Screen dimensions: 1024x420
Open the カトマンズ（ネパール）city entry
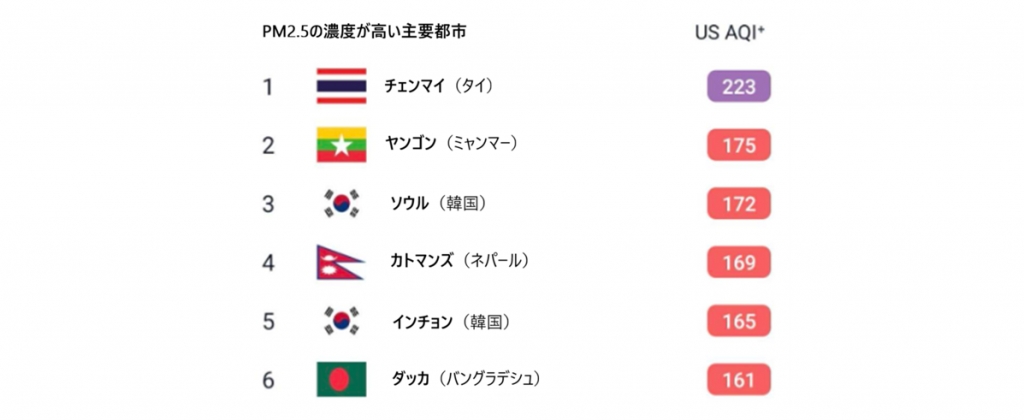459,262
